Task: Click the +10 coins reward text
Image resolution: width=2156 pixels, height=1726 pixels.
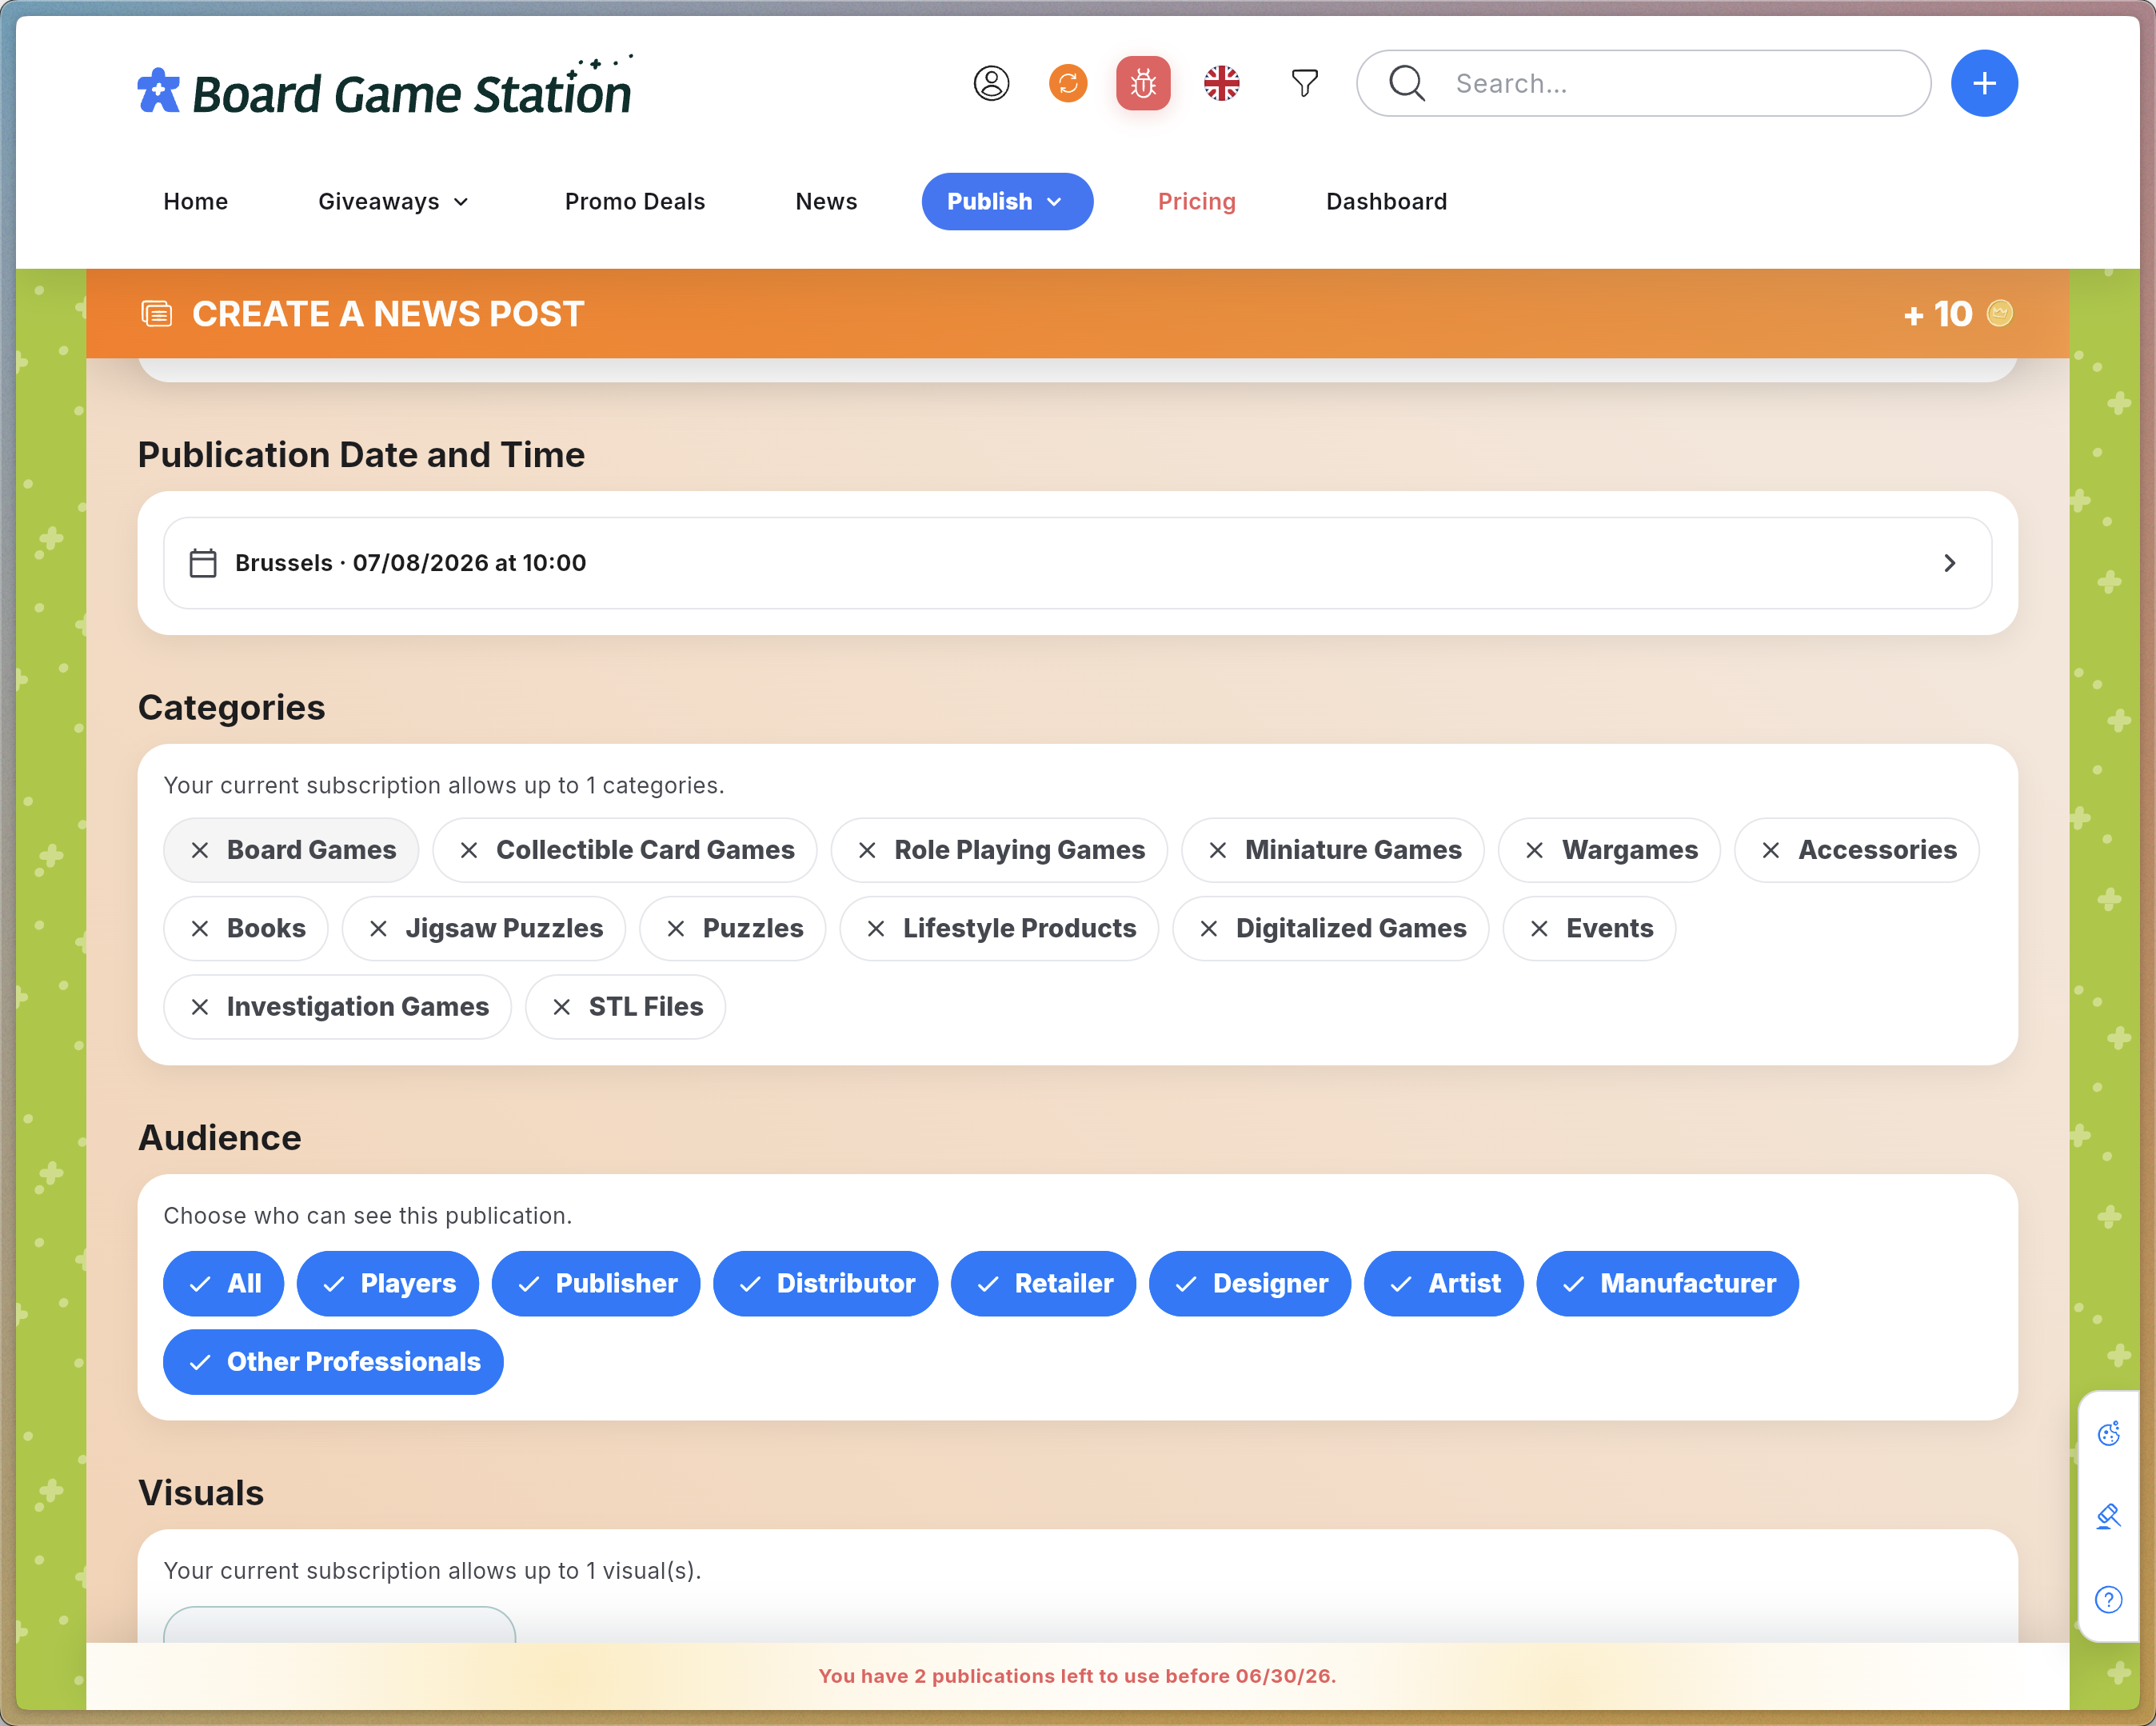Action: [1939, 314]
